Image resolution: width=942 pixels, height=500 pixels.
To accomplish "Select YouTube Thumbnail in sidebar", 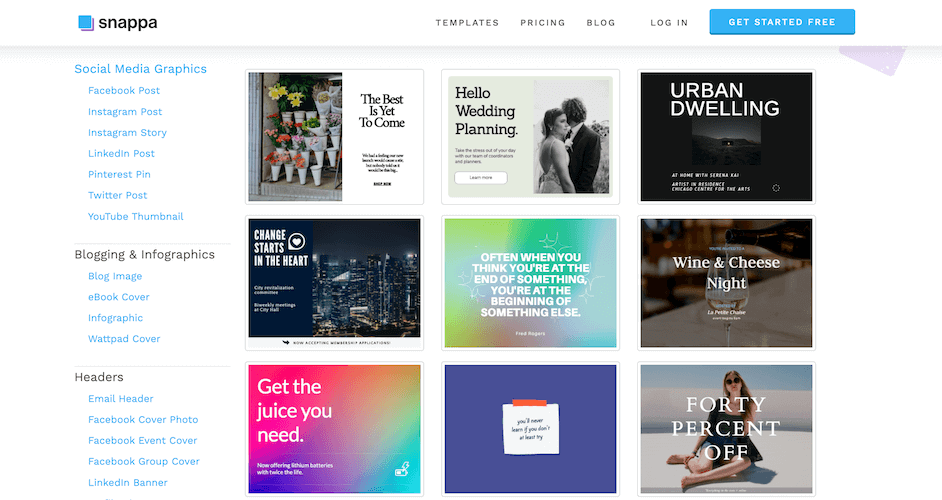I will click(x=136, y=216).
